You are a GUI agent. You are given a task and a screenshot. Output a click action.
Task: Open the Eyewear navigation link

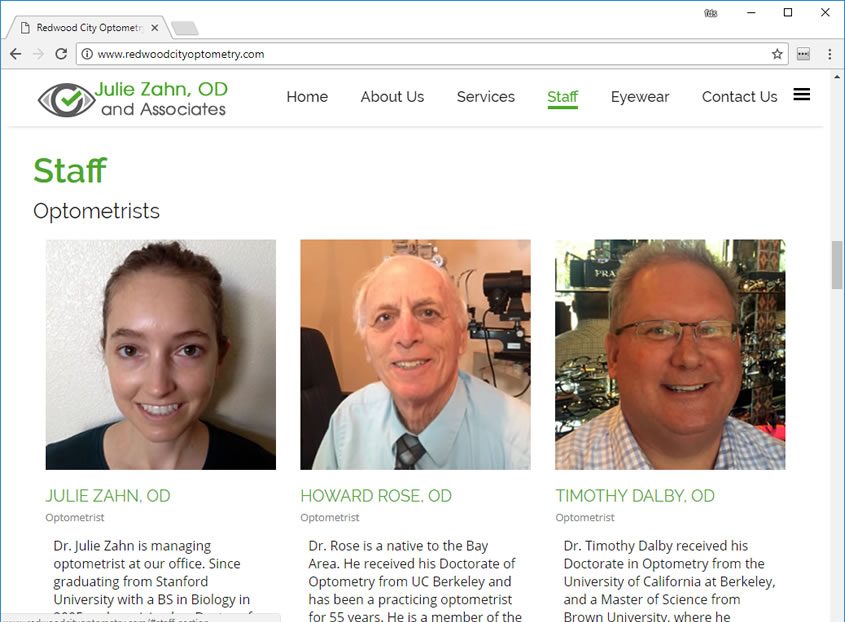point(640,97)
